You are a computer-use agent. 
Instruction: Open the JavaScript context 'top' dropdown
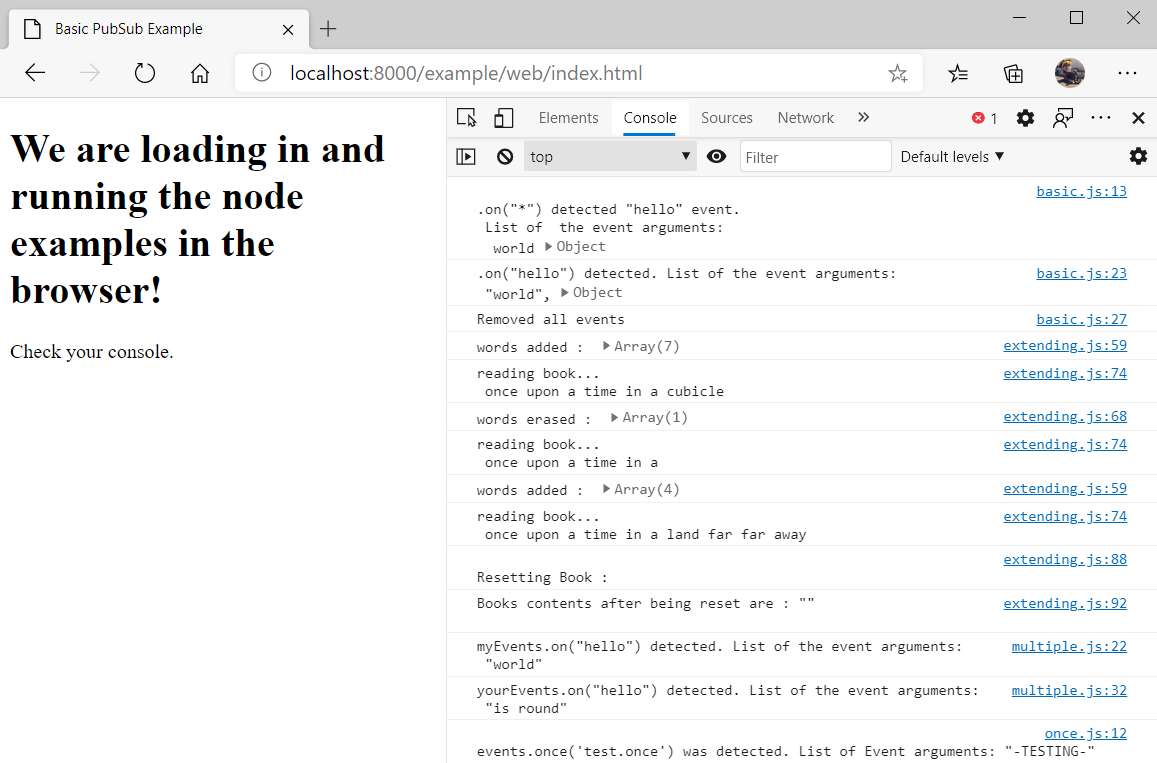(x=610, y=156)
